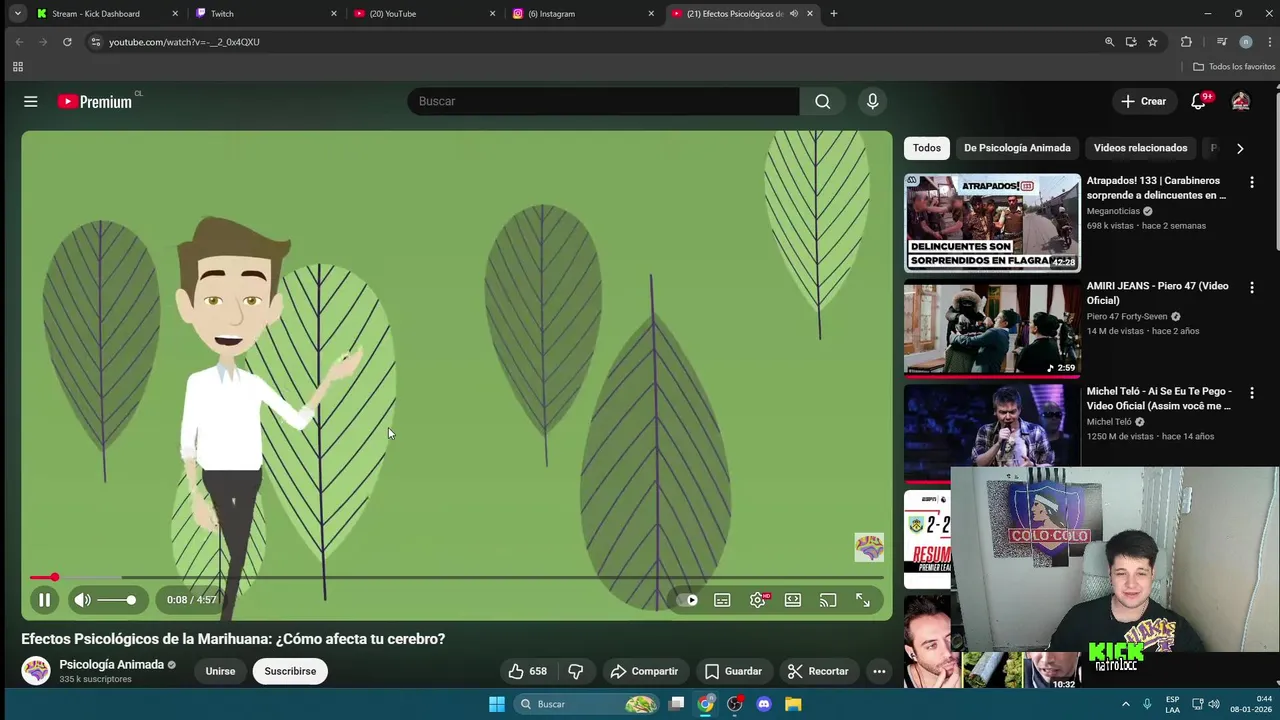
Task: Enter full screen mode
Action: point(863,600)
